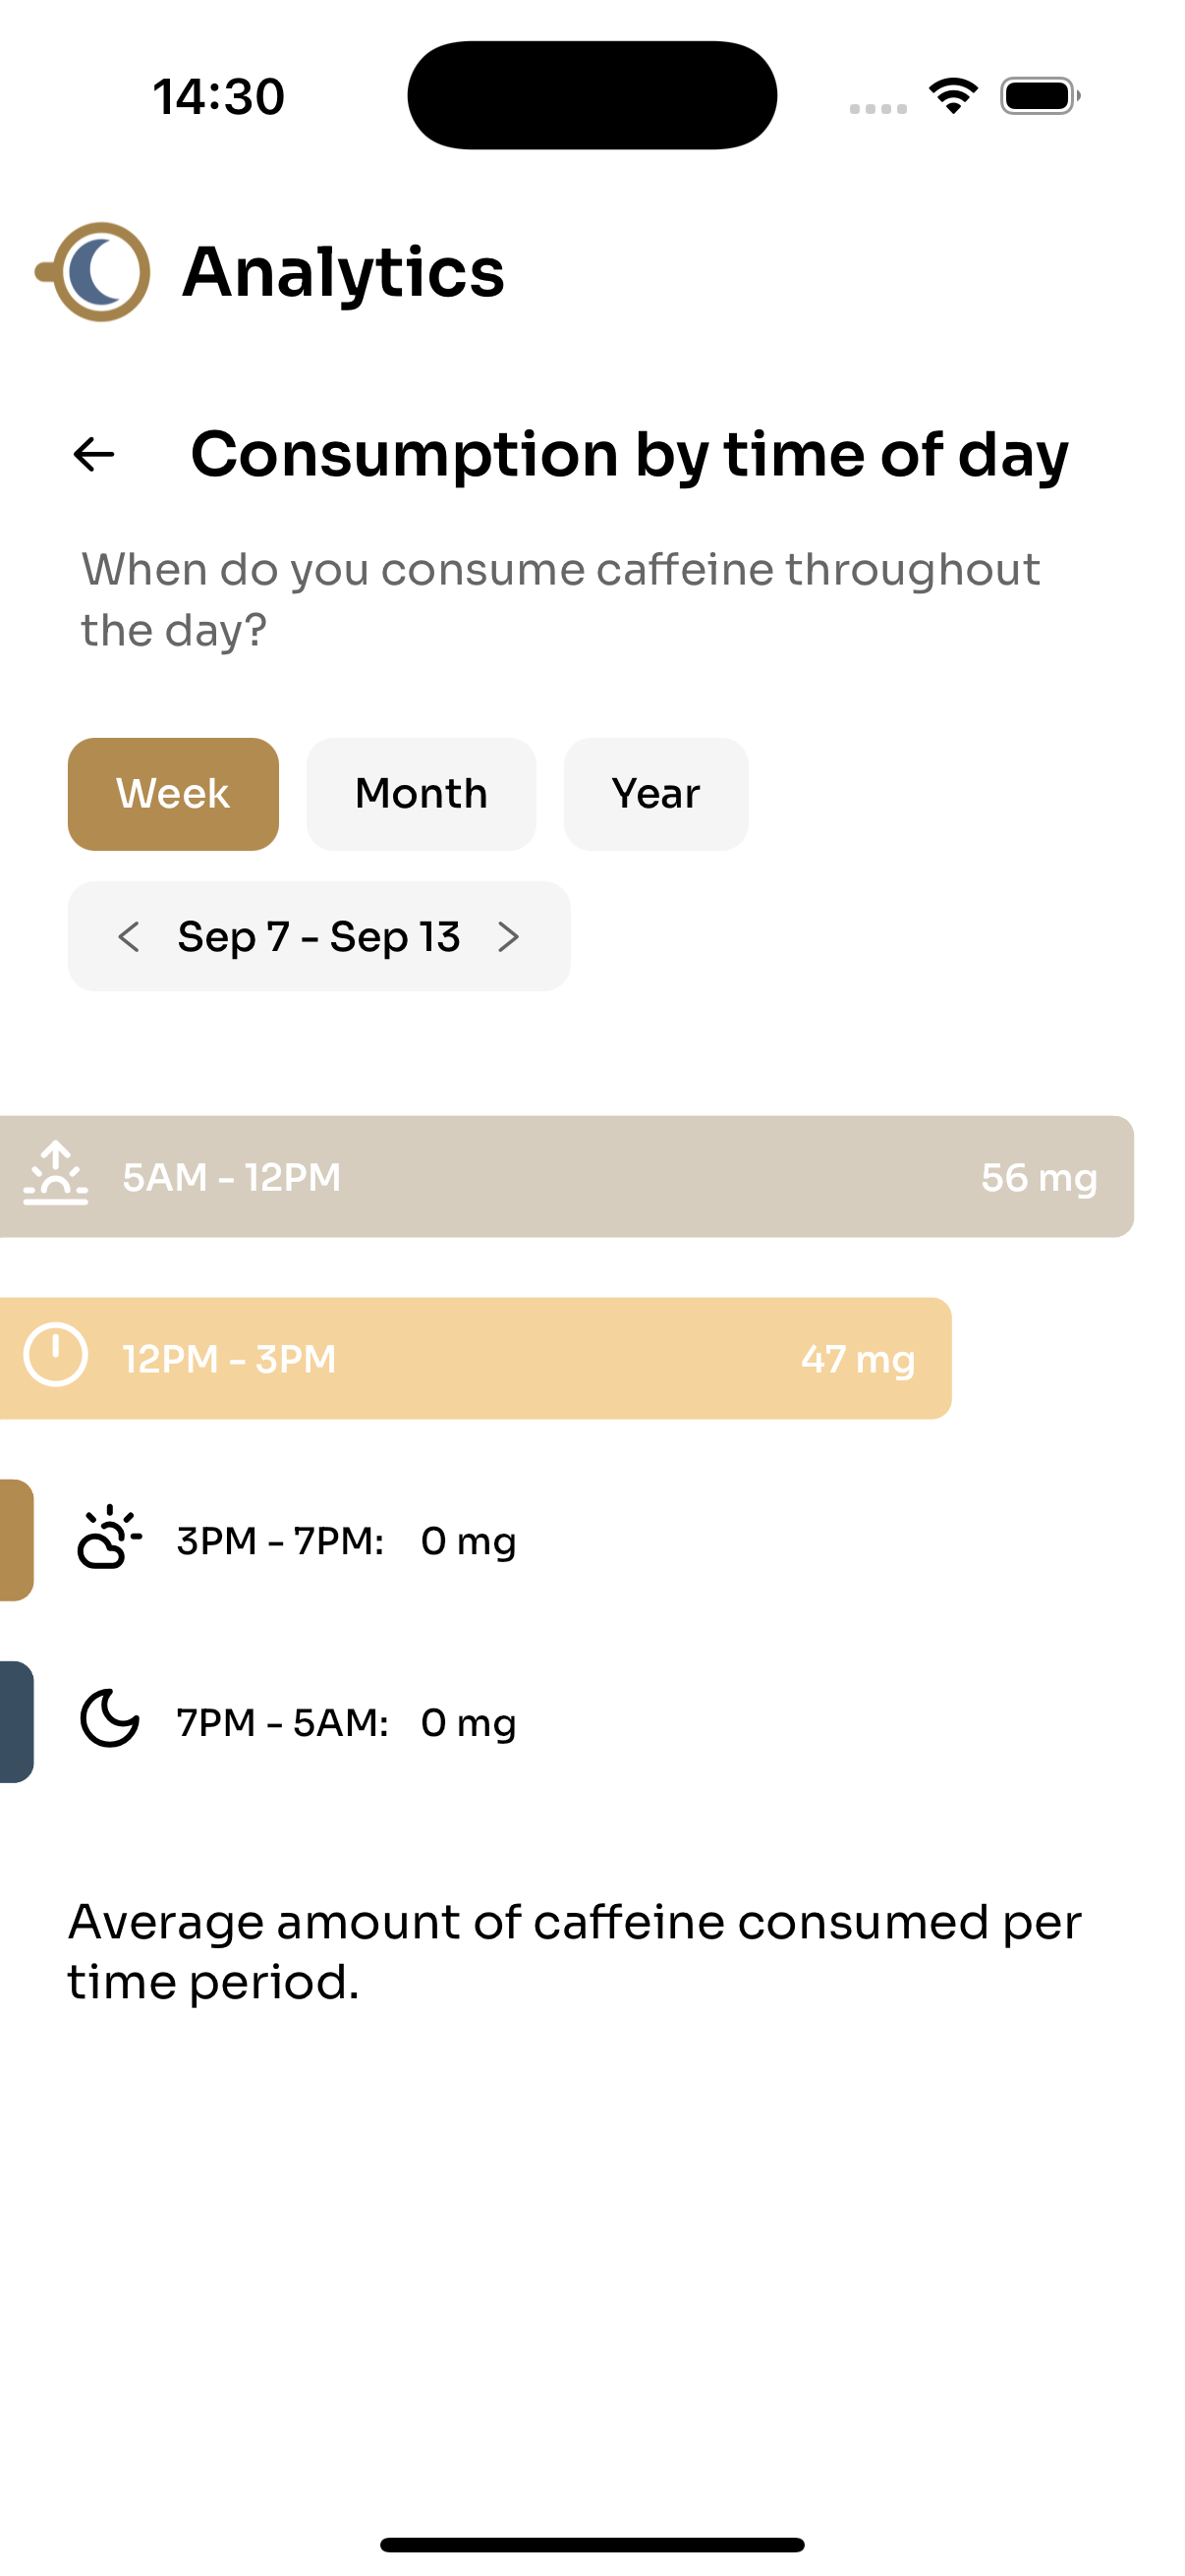1185x2576 pixels.
Task: Tap the cloudy sun afternoon icon
Action: [109, 1537]
